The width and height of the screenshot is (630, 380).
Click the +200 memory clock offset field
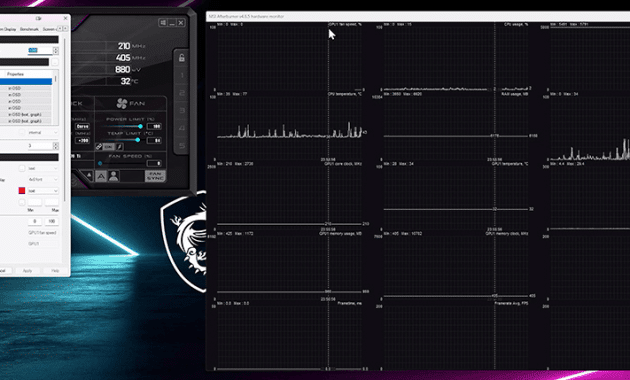(x=82, y=140)
